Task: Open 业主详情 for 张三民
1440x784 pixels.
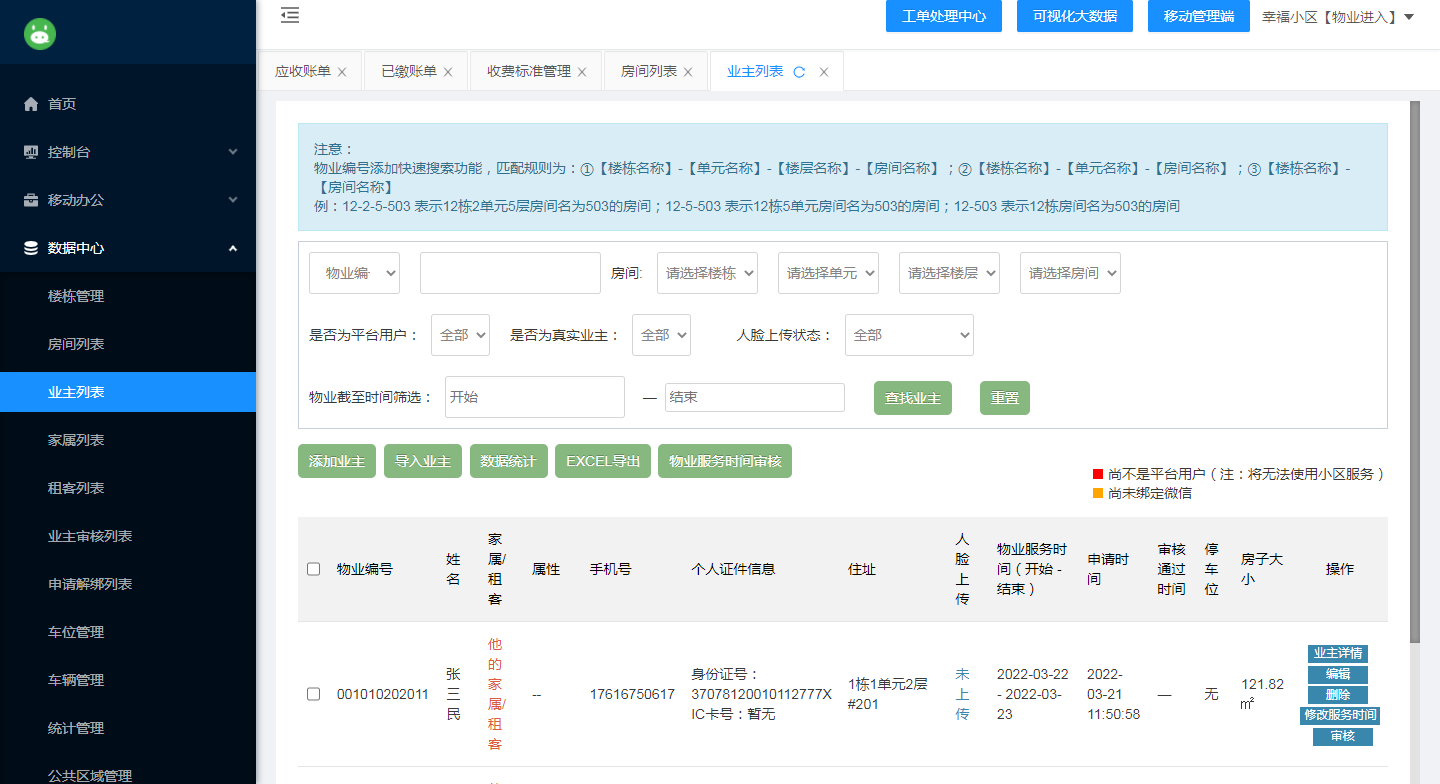Action: pos(1338,653)
